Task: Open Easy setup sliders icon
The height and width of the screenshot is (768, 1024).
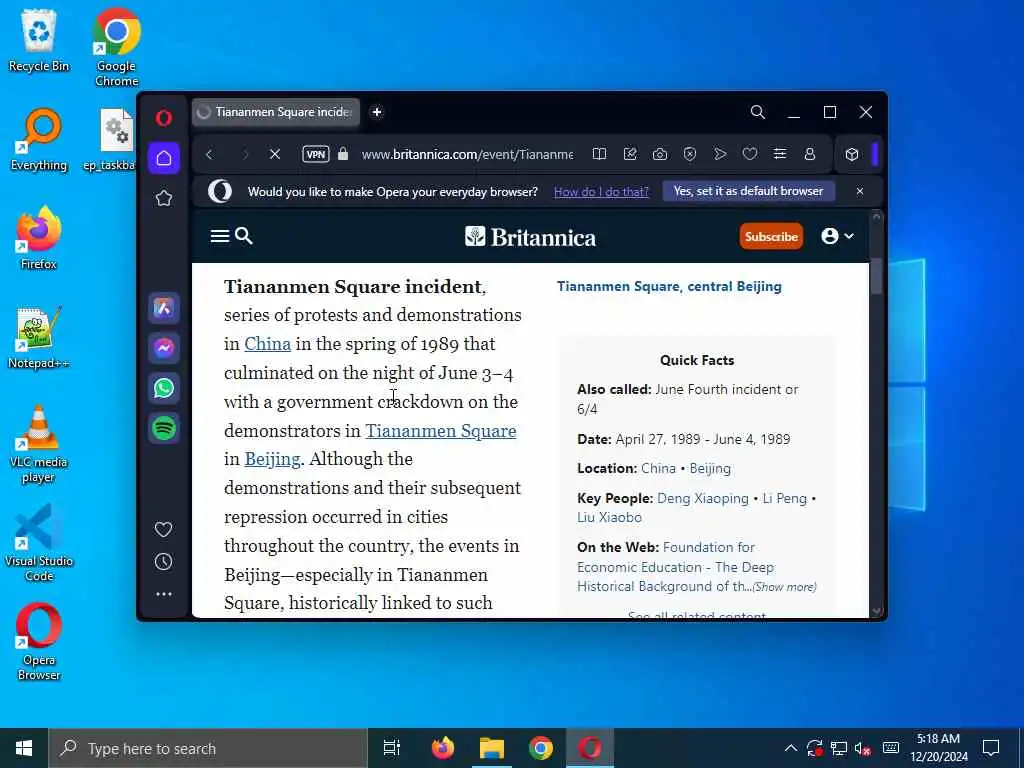Action: point(780,154)
